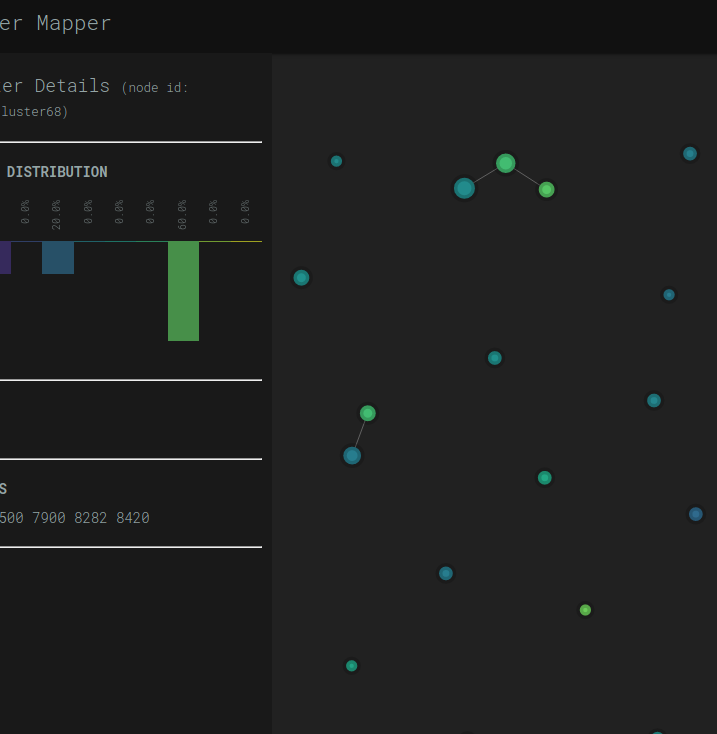This screenshot has width=717, height=734.
Task: Select the green 60% distribution bar
Action: 183,291
